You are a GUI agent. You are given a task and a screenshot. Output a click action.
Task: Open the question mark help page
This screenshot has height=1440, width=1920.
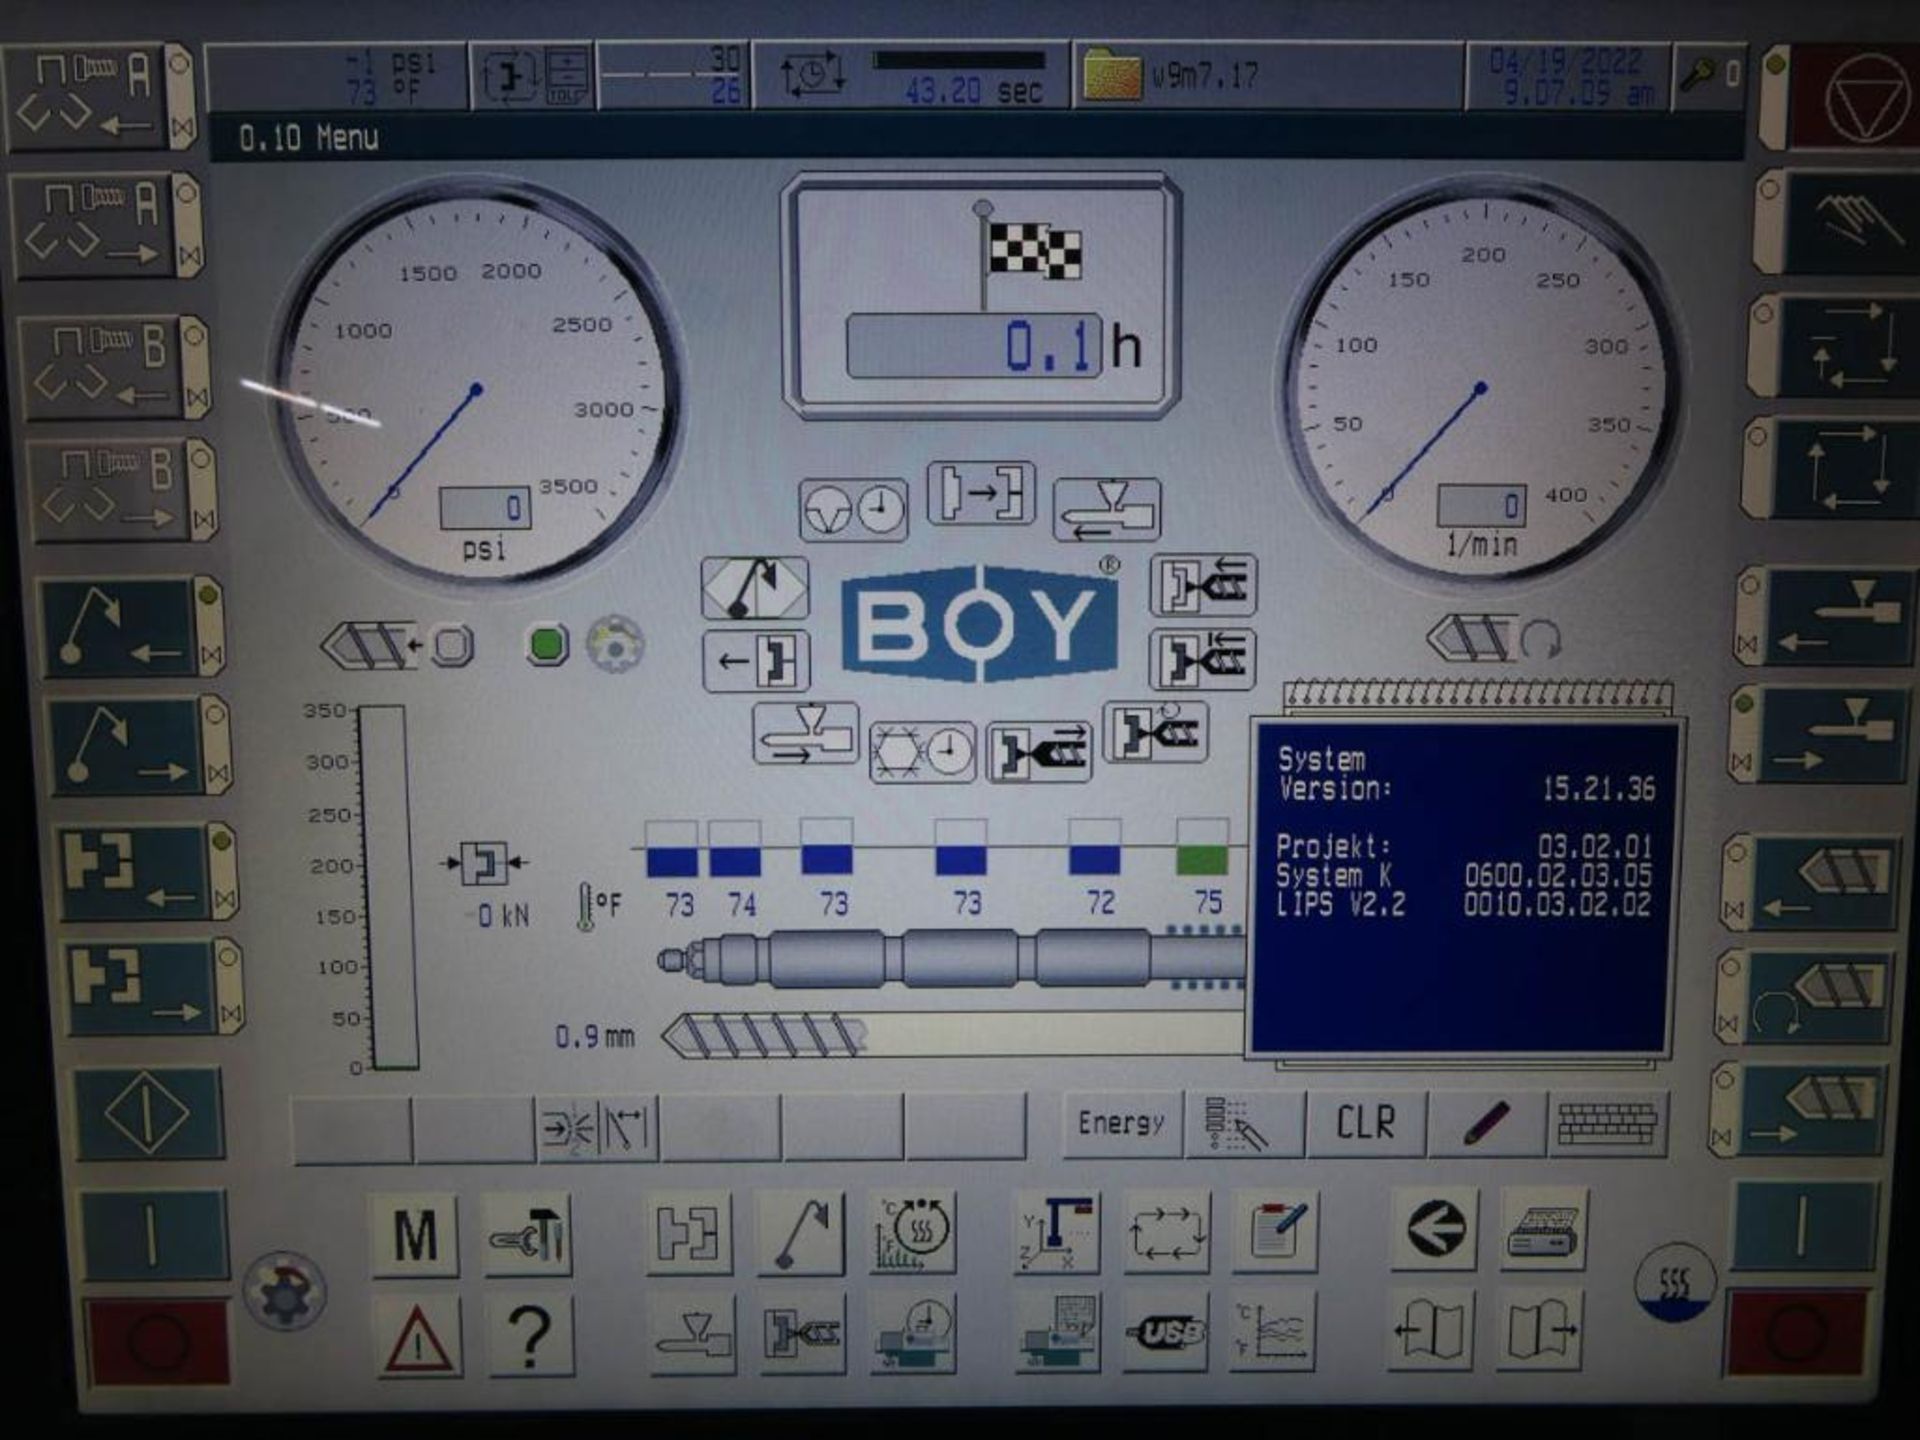(529, 1335)
